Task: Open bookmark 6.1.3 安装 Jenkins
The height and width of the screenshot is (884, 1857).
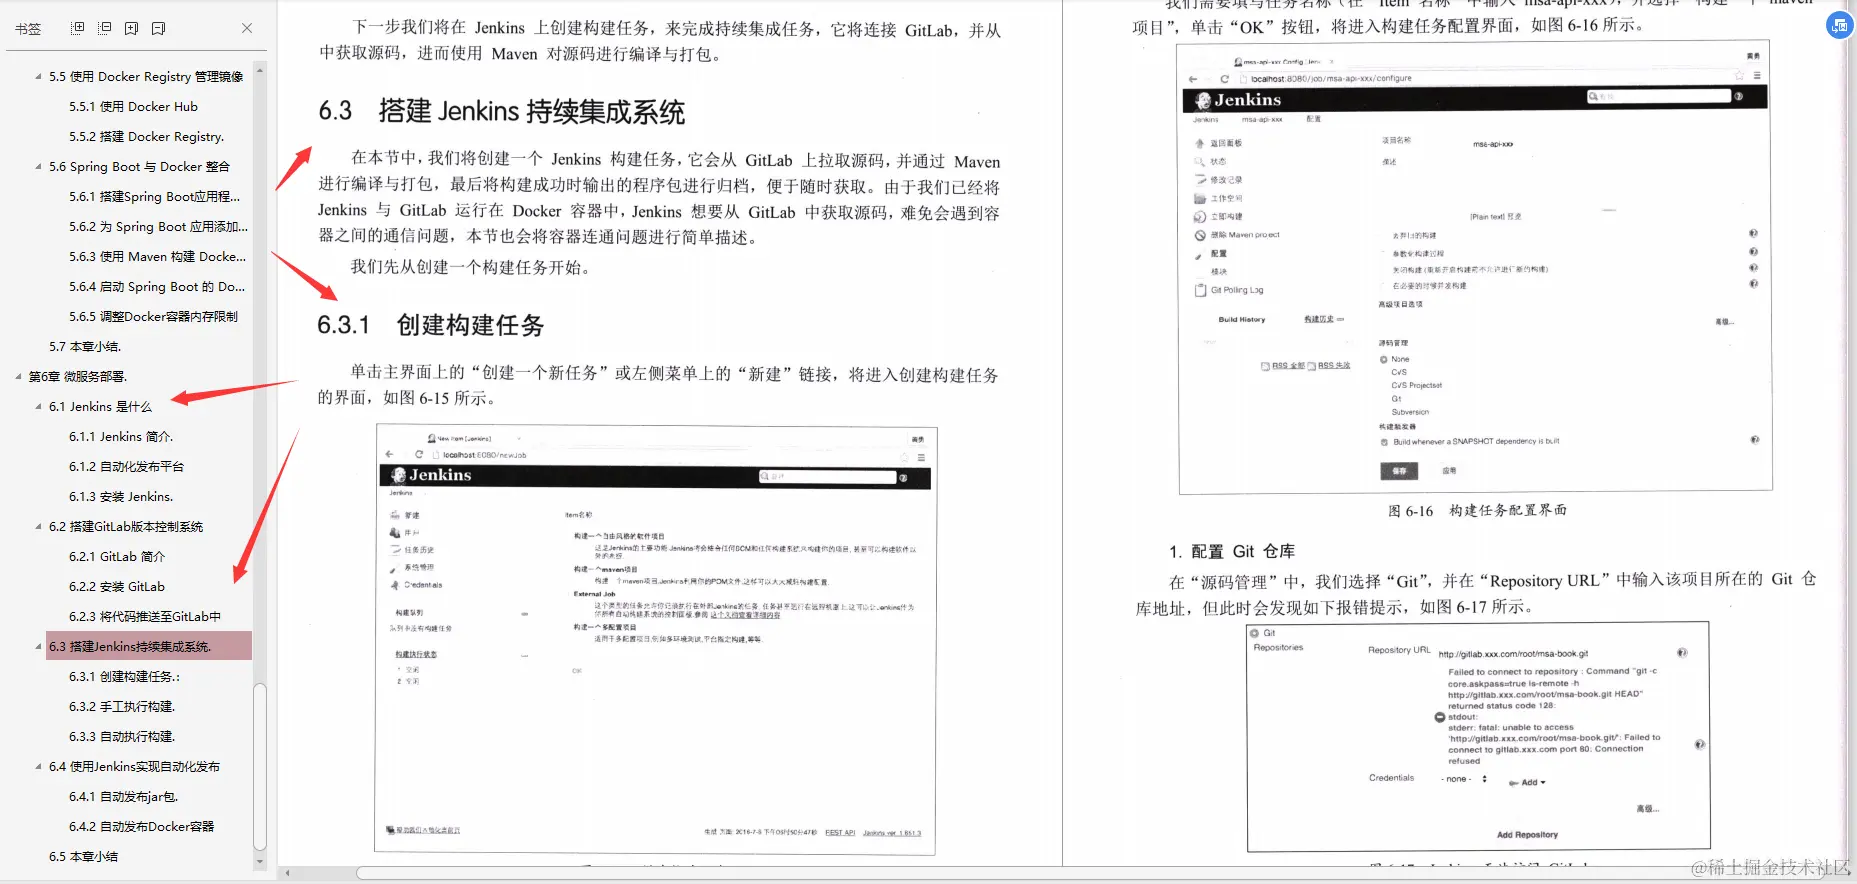Action: [121, 497]
